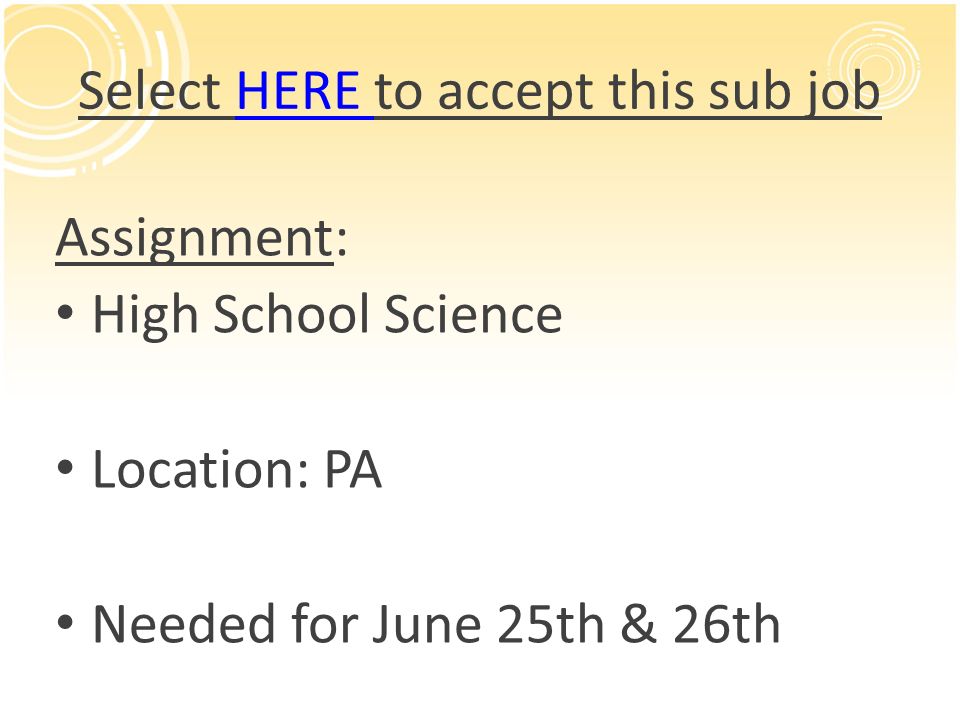
Task: Select the High School Science bullet text
Action: [x=327, y=313]
